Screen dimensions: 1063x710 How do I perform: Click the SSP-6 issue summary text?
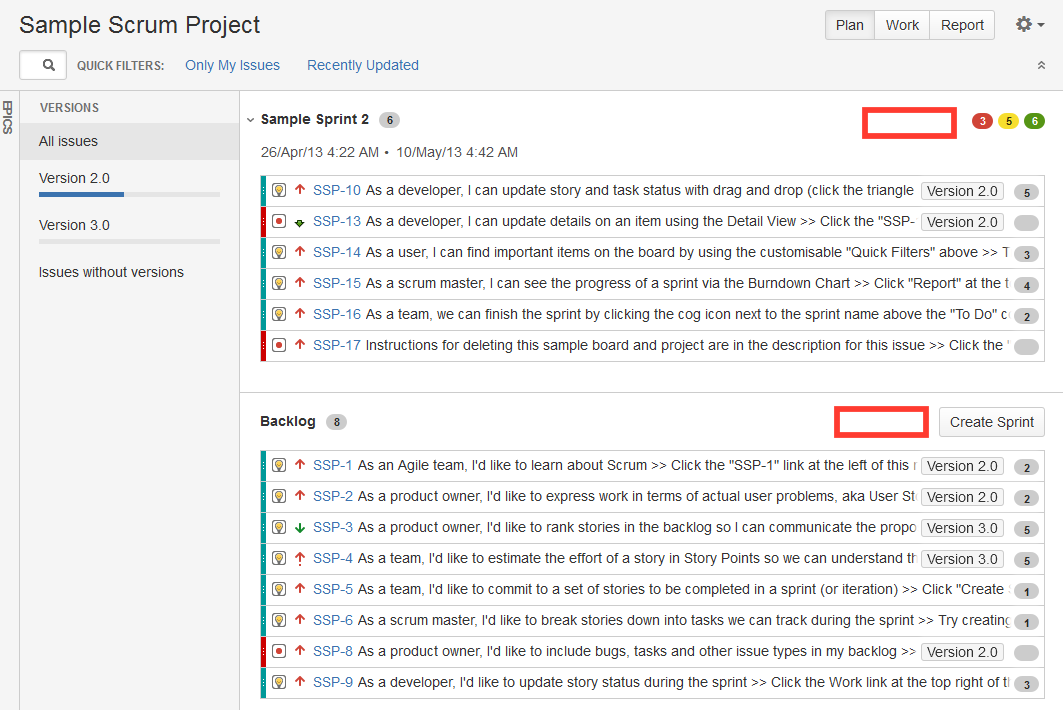683,620
